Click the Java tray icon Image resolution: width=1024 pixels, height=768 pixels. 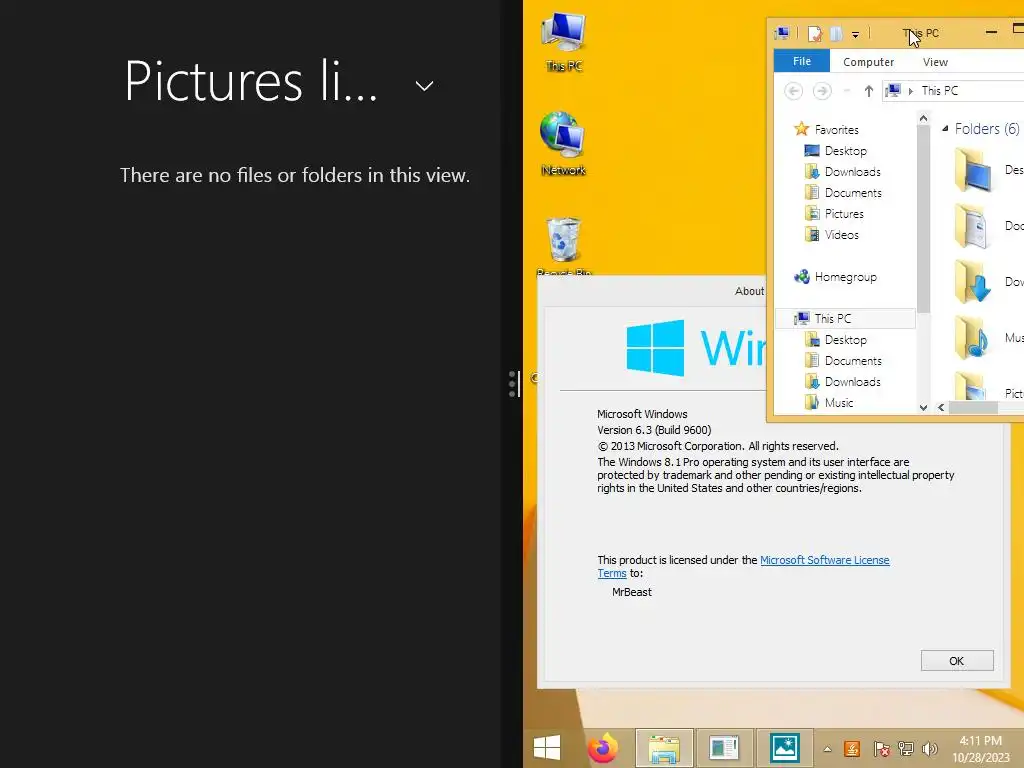(x=852, y=748)
